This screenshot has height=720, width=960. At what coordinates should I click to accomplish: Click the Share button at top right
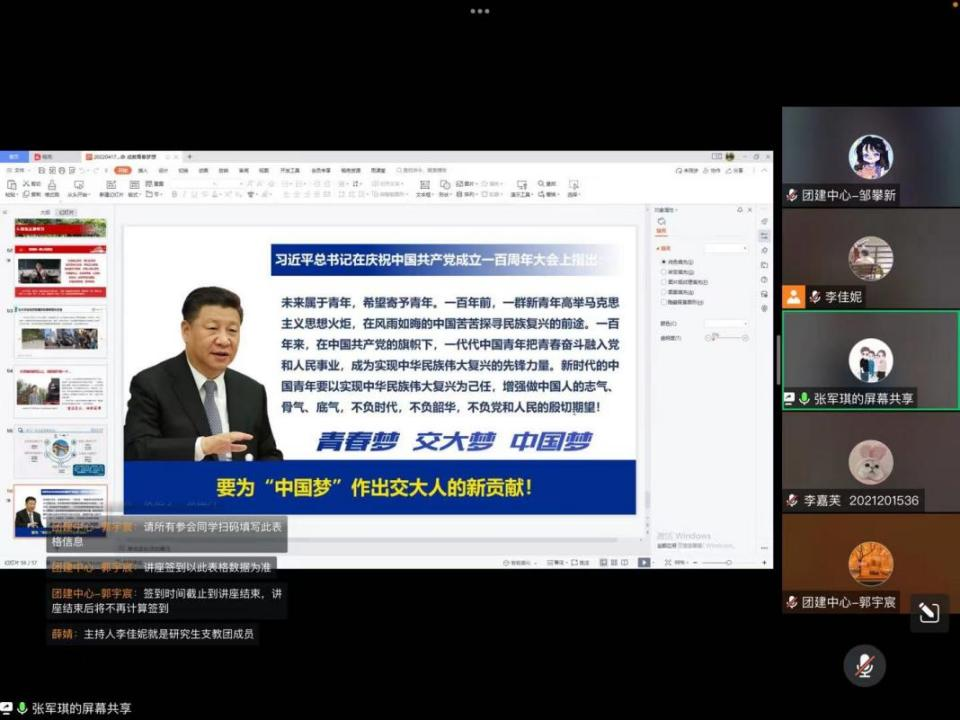(736, 171)
